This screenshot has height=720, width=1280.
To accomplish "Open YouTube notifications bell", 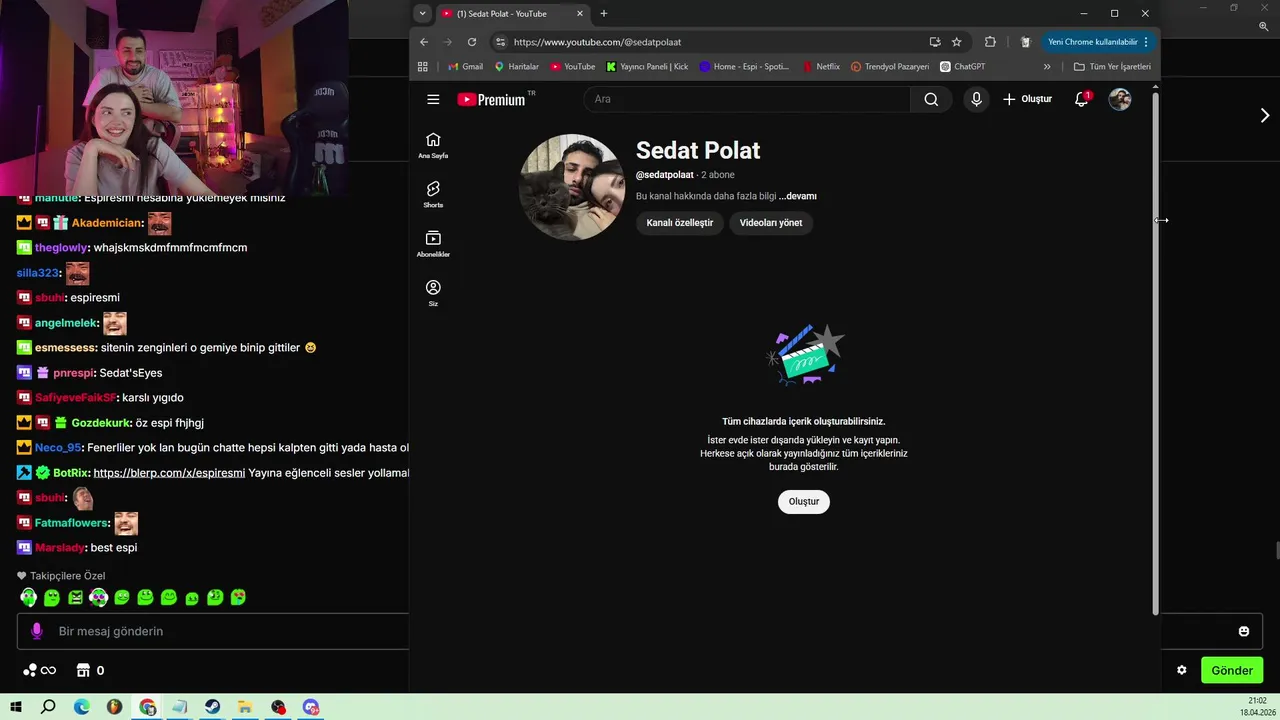I will [x=1081, y=99].
